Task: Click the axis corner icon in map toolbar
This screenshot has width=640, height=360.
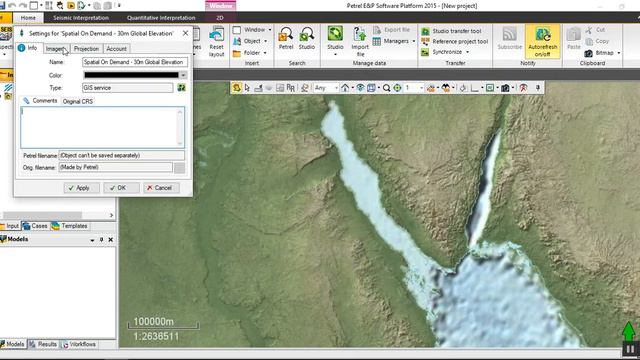Action: point(474,88)
